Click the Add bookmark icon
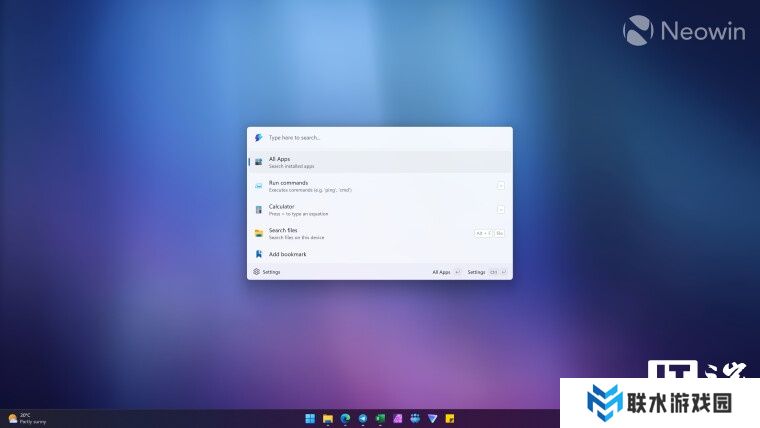 tap(259, 255)
